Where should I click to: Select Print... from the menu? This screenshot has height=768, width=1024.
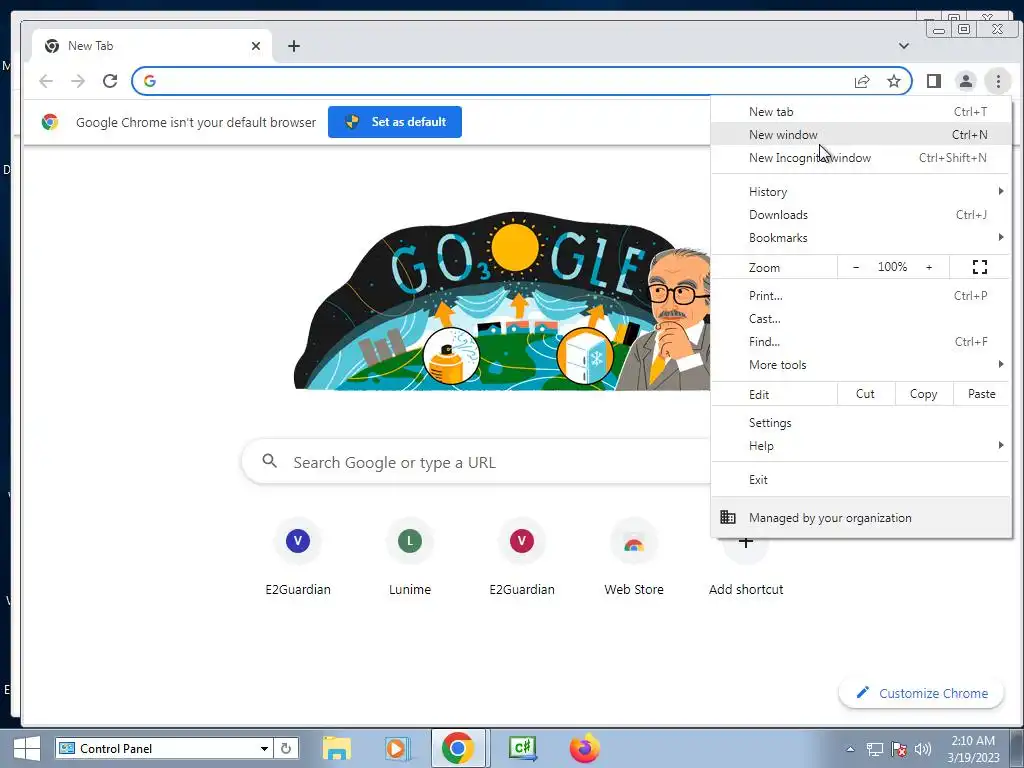[861, 296]
